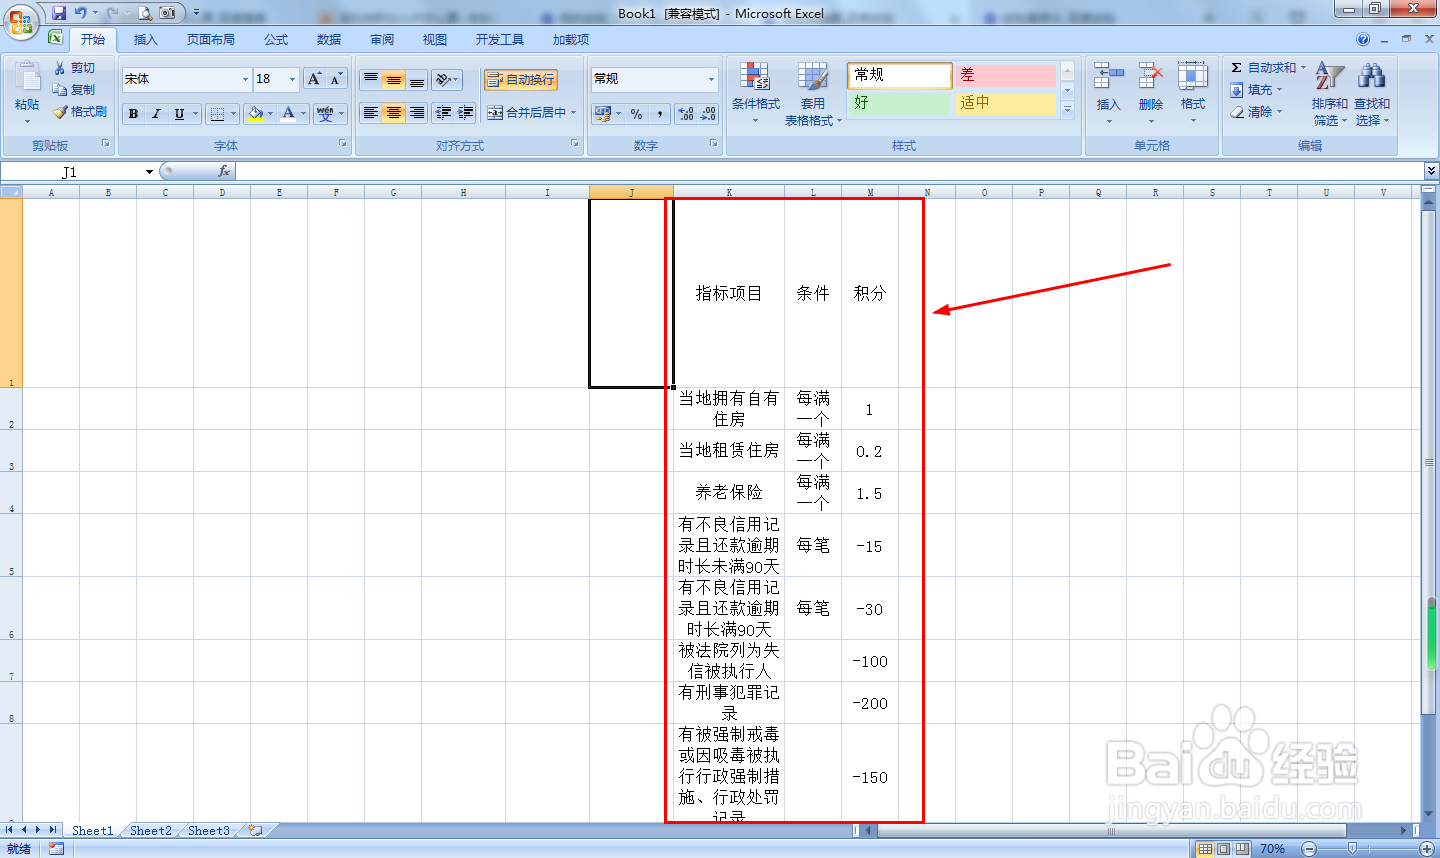Save workbook using quick access icon
The height and width of the screenshot is (858, 1440).
59,13
